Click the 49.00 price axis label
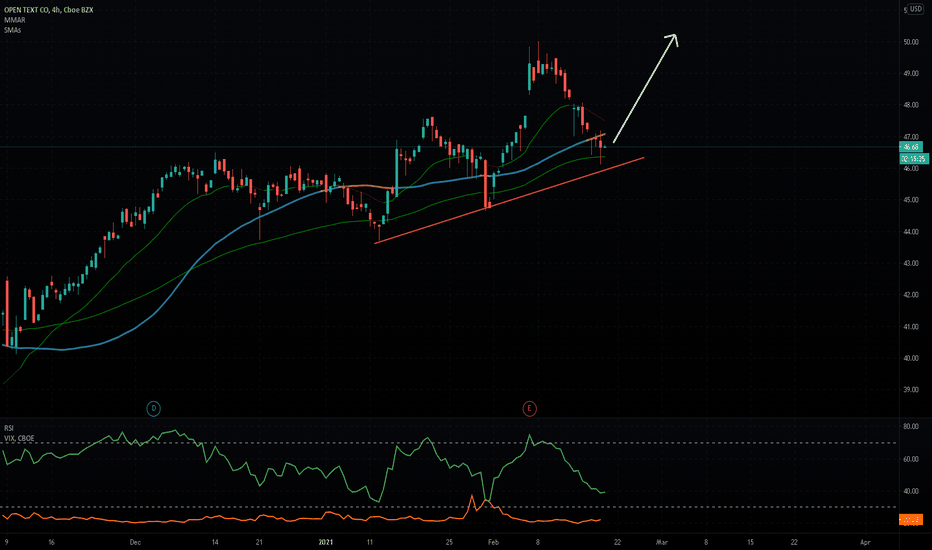The image size is (932, 550). (x=911, y=74)
